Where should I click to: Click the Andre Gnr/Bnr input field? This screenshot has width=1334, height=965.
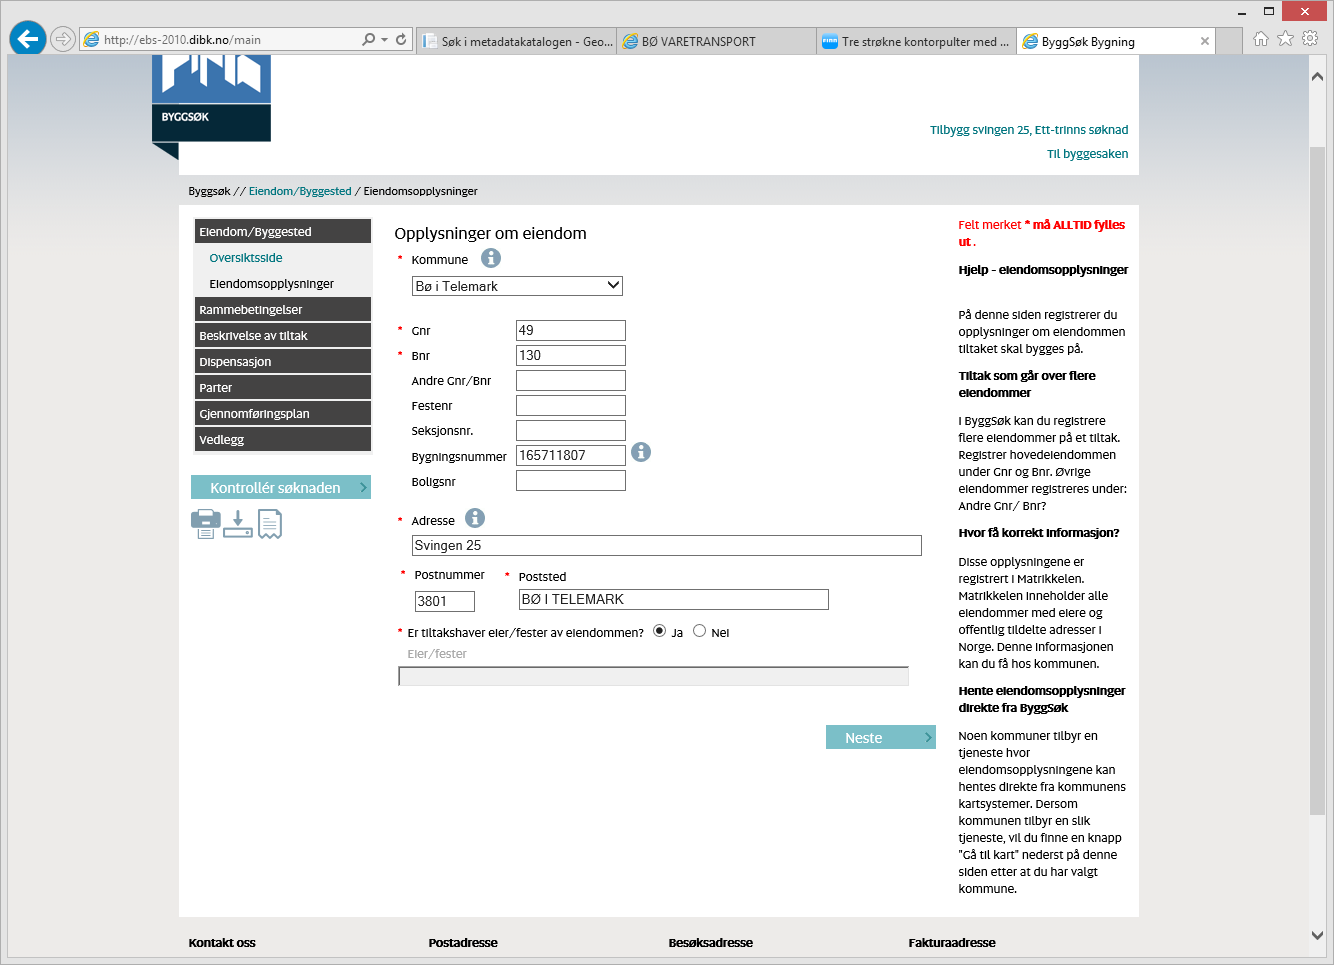(571, 380)
